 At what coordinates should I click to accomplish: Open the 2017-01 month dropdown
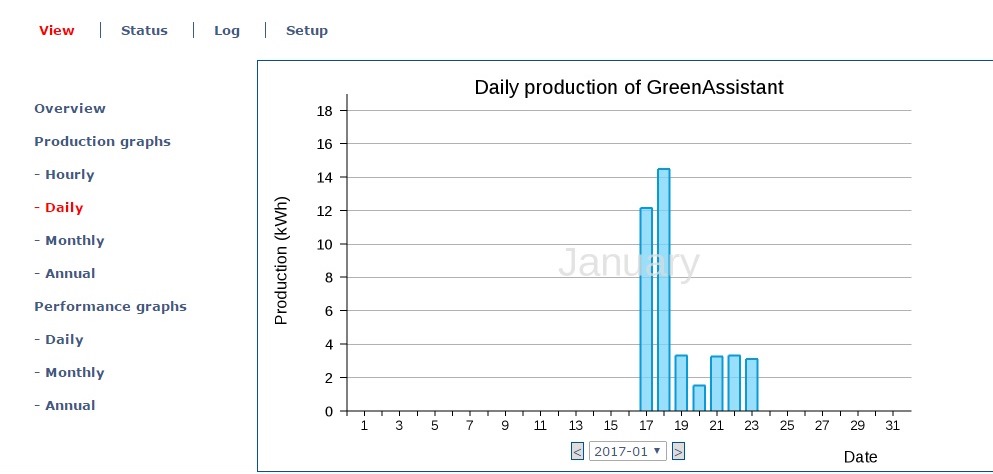point(628,451)
